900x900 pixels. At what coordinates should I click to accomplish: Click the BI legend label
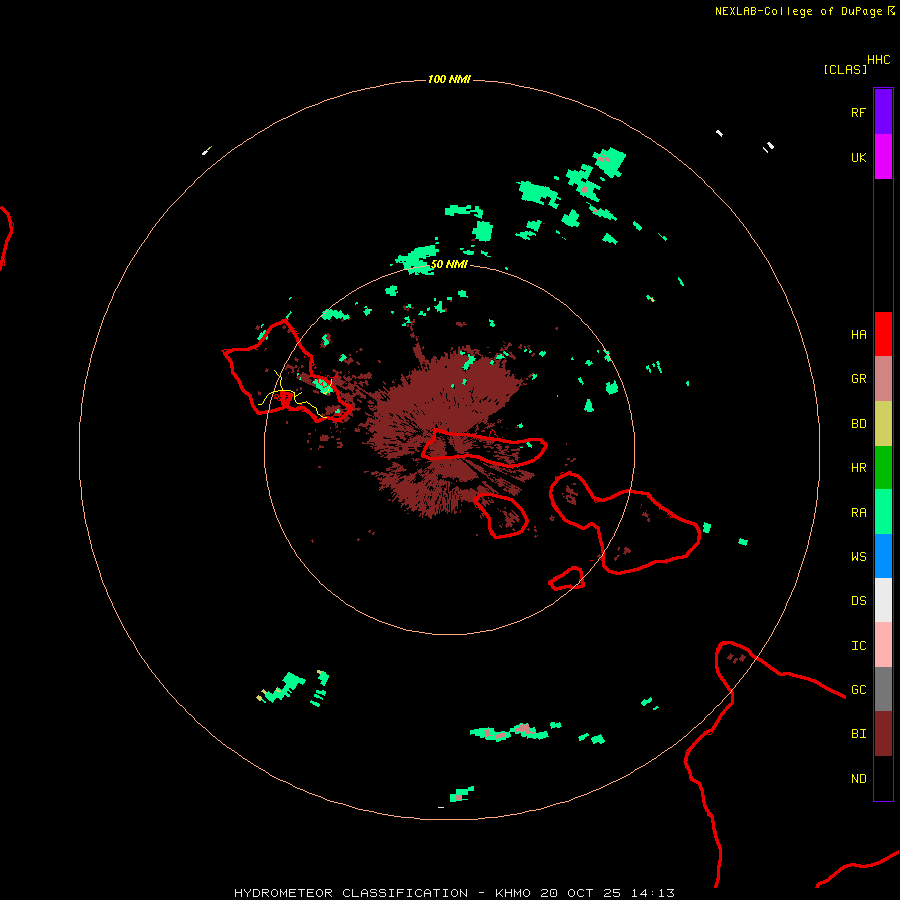[x=858, y=734]
